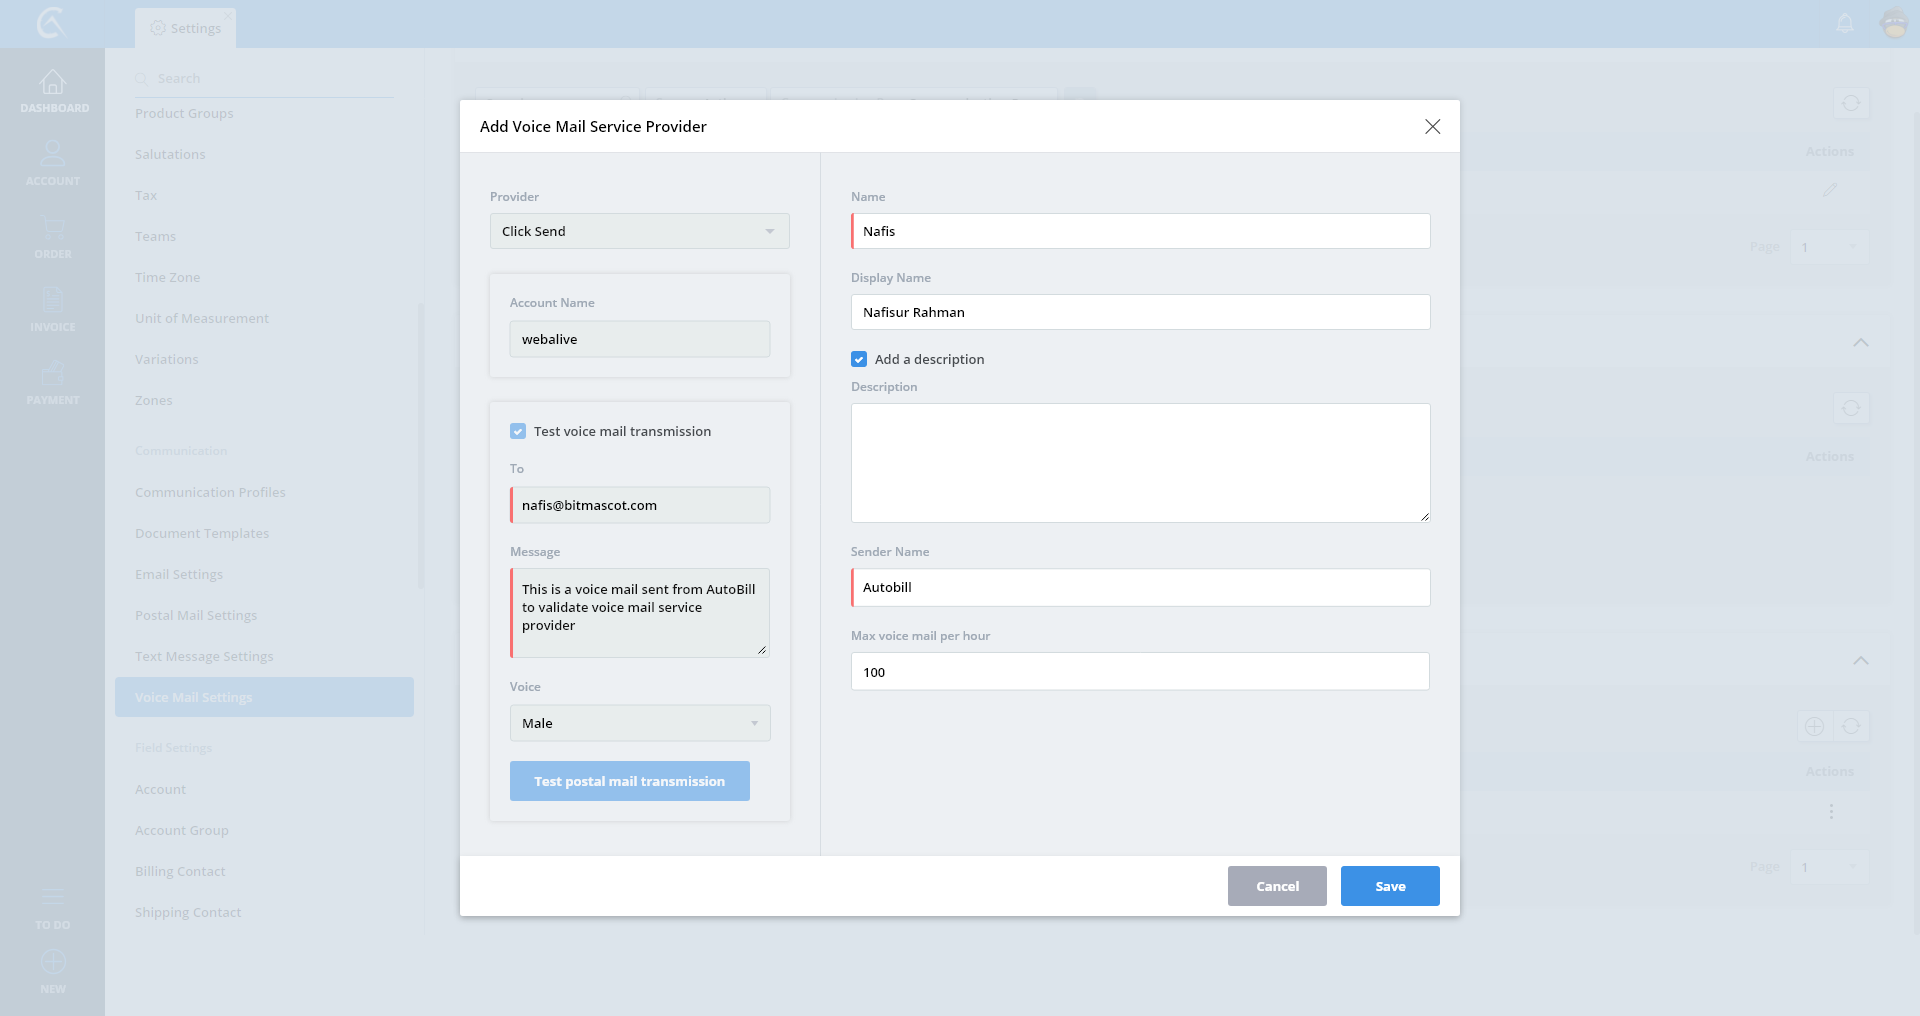Image resolution: width=1920 pixels, height=1016 pixels.
Task: Click into the Description text area
Action: [1140, 462]
